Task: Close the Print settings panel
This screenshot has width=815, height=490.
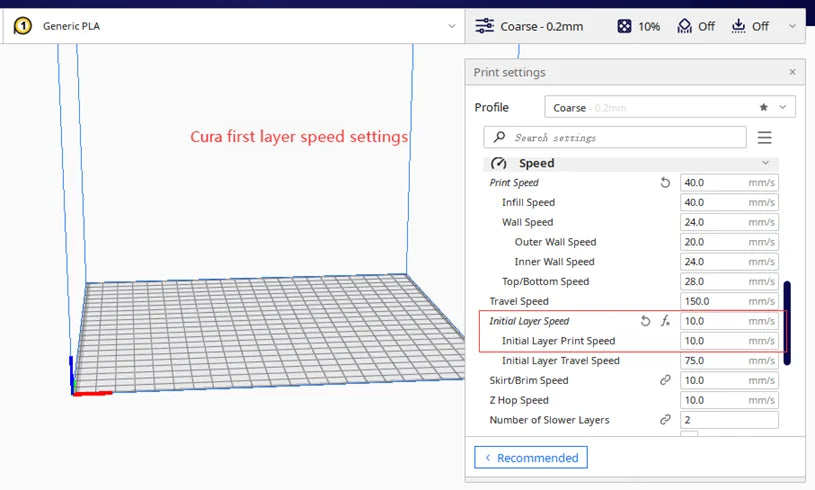Action: pyautogui.click(x=792, y=72)
